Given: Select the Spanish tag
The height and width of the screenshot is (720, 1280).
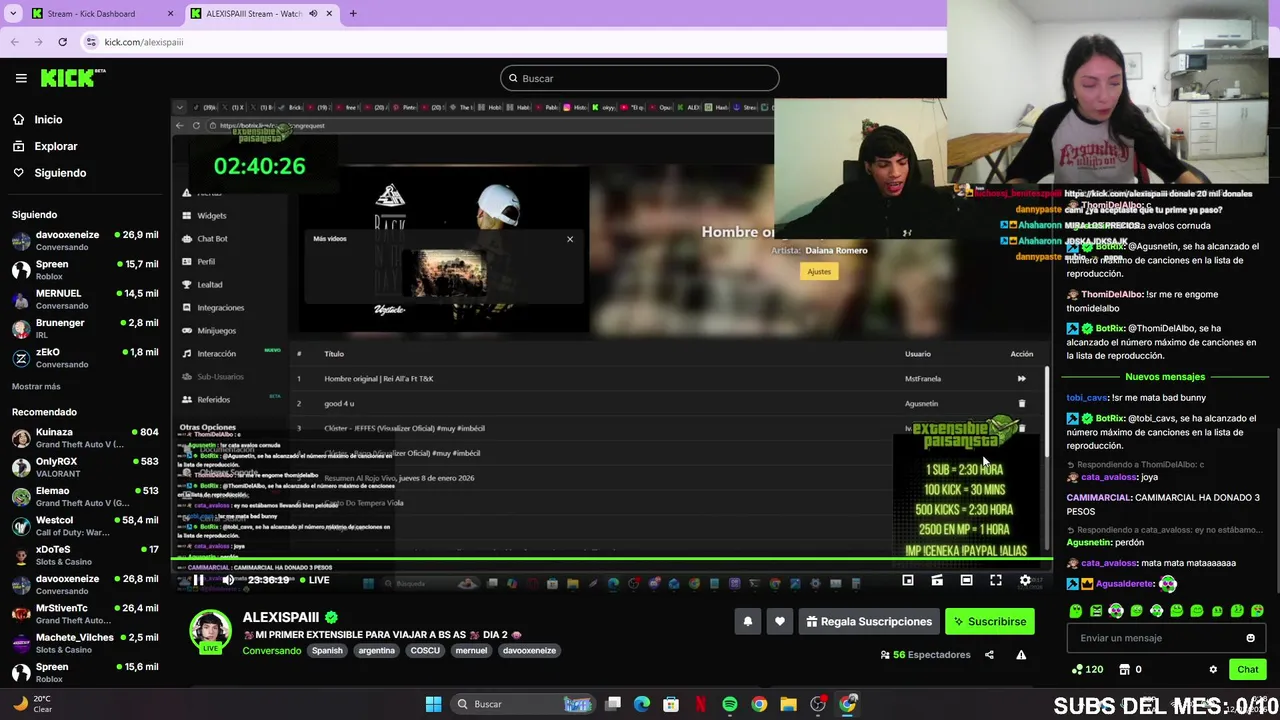Looking at the screenshot, I should (x=327, y=650).
